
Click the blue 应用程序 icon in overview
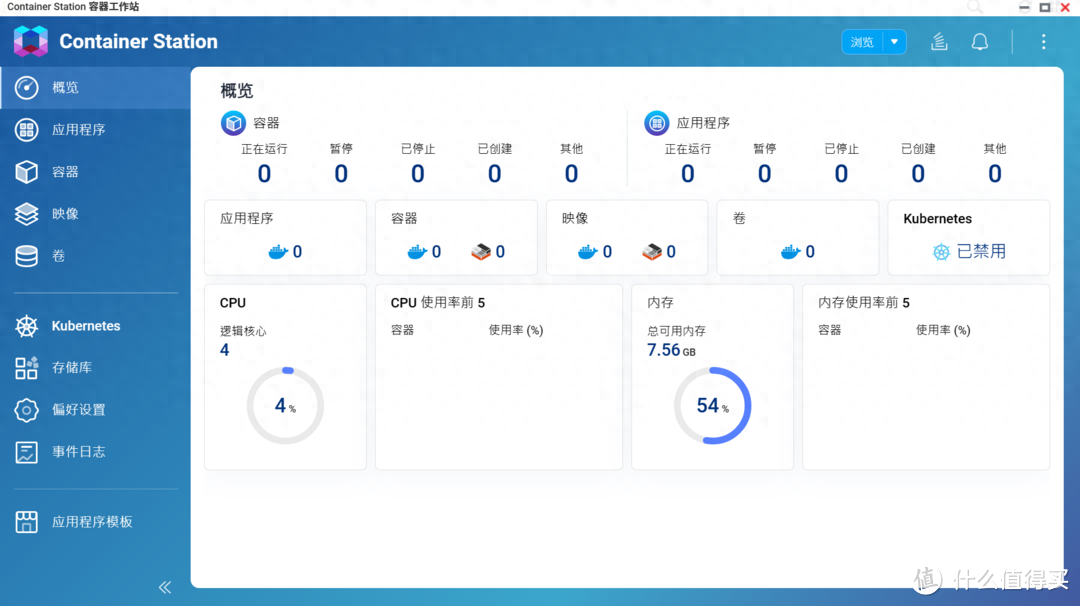coord(656,123)
